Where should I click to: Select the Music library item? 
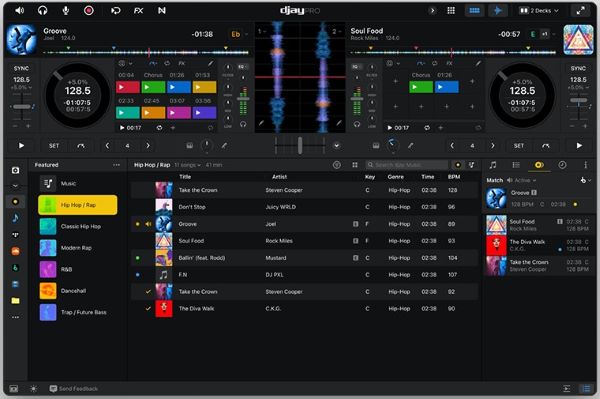(78, 184)
